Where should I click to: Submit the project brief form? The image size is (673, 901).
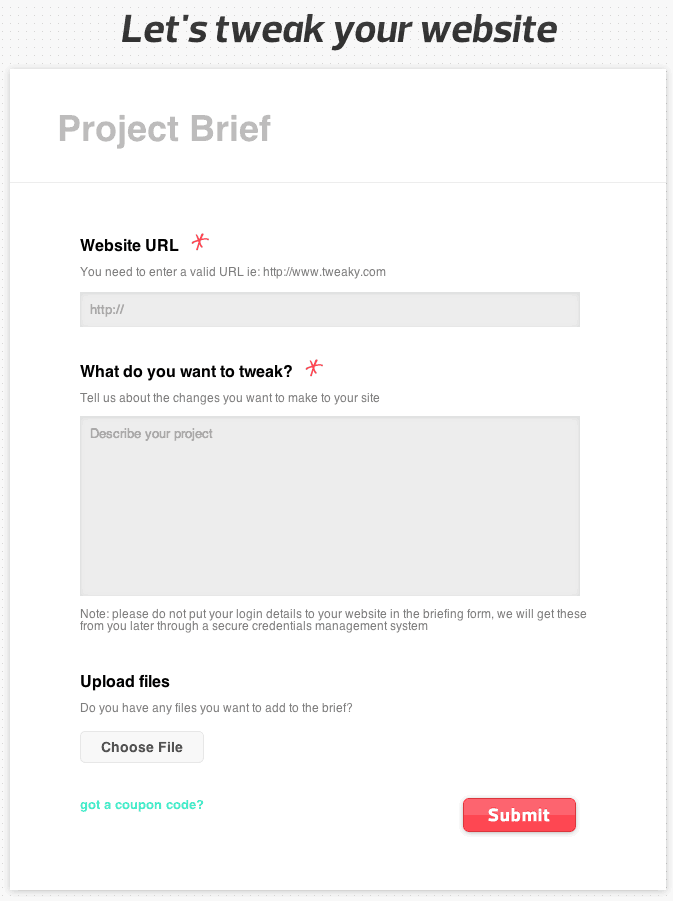pos(519,815)
